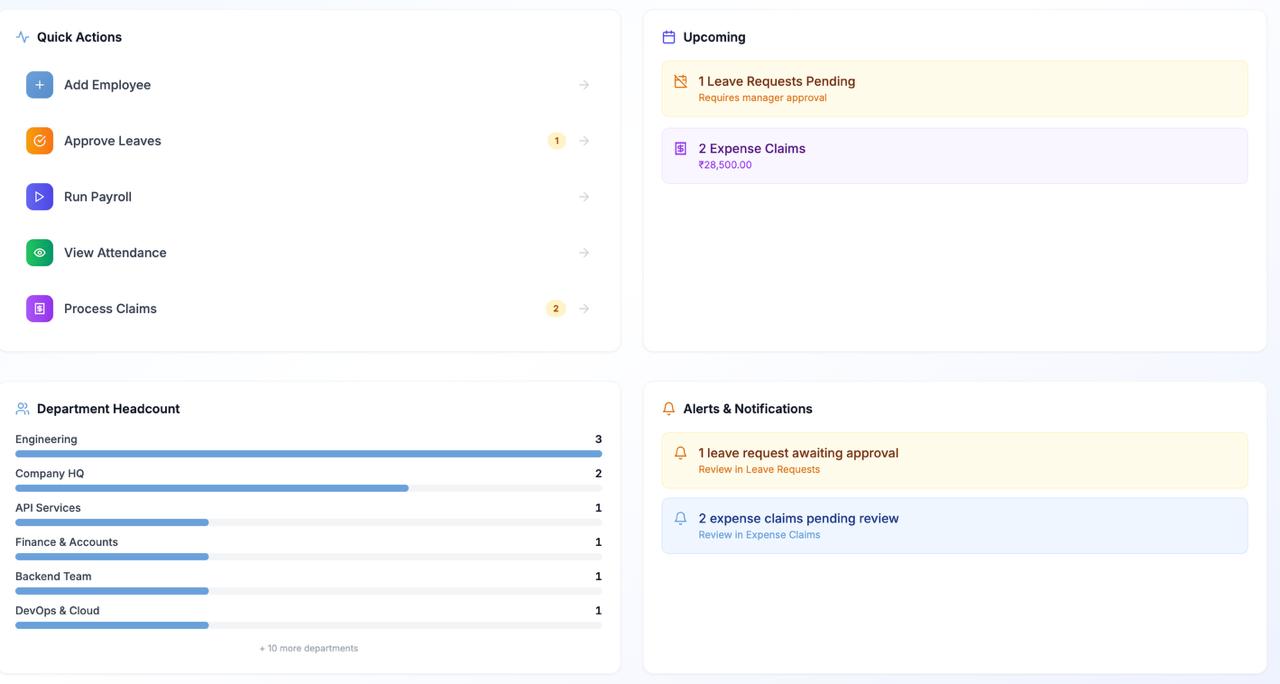Screen dimensions: 1280x684
Task: Click the green View Attendance eye icon
Action: 39,253
